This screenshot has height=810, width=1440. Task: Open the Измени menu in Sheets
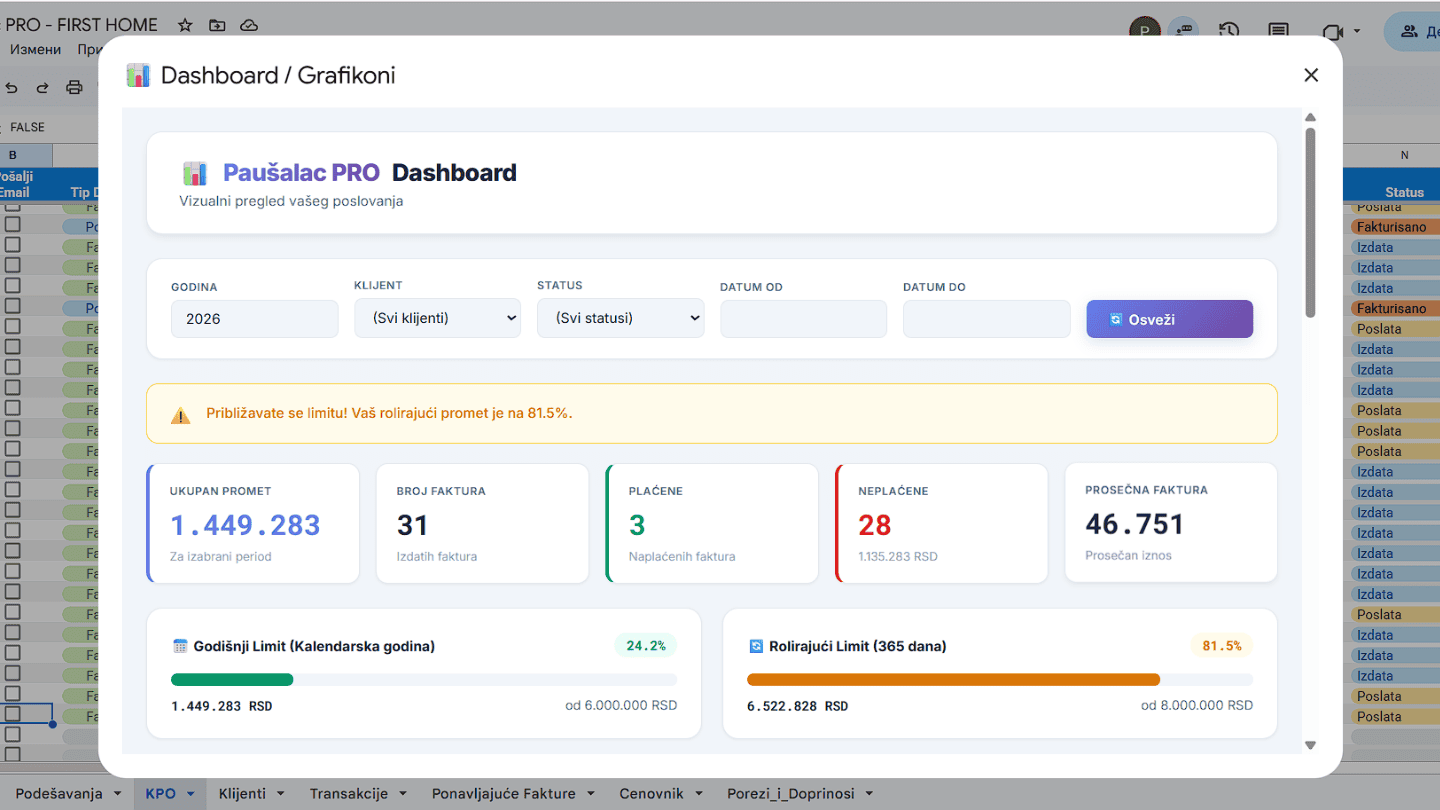point(35,49)
